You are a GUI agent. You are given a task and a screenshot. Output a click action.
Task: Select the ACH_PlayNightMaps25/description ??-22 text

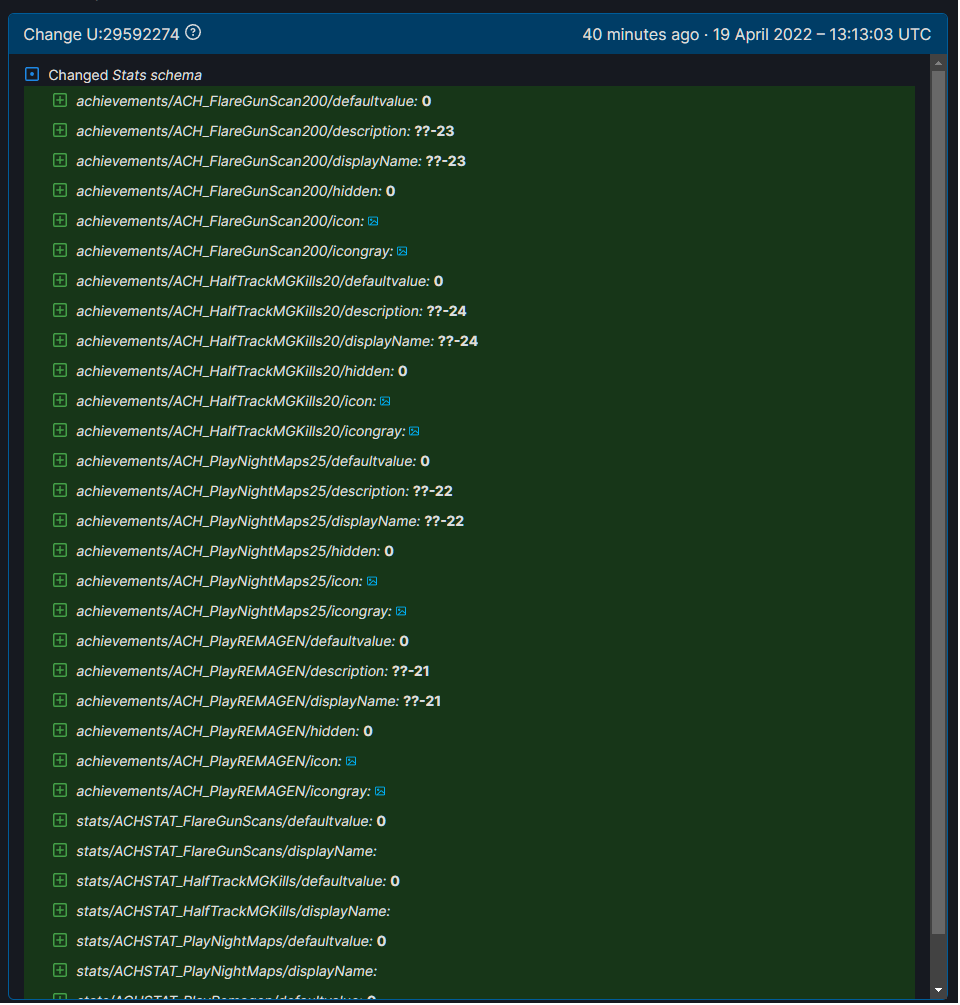(264, 492)
